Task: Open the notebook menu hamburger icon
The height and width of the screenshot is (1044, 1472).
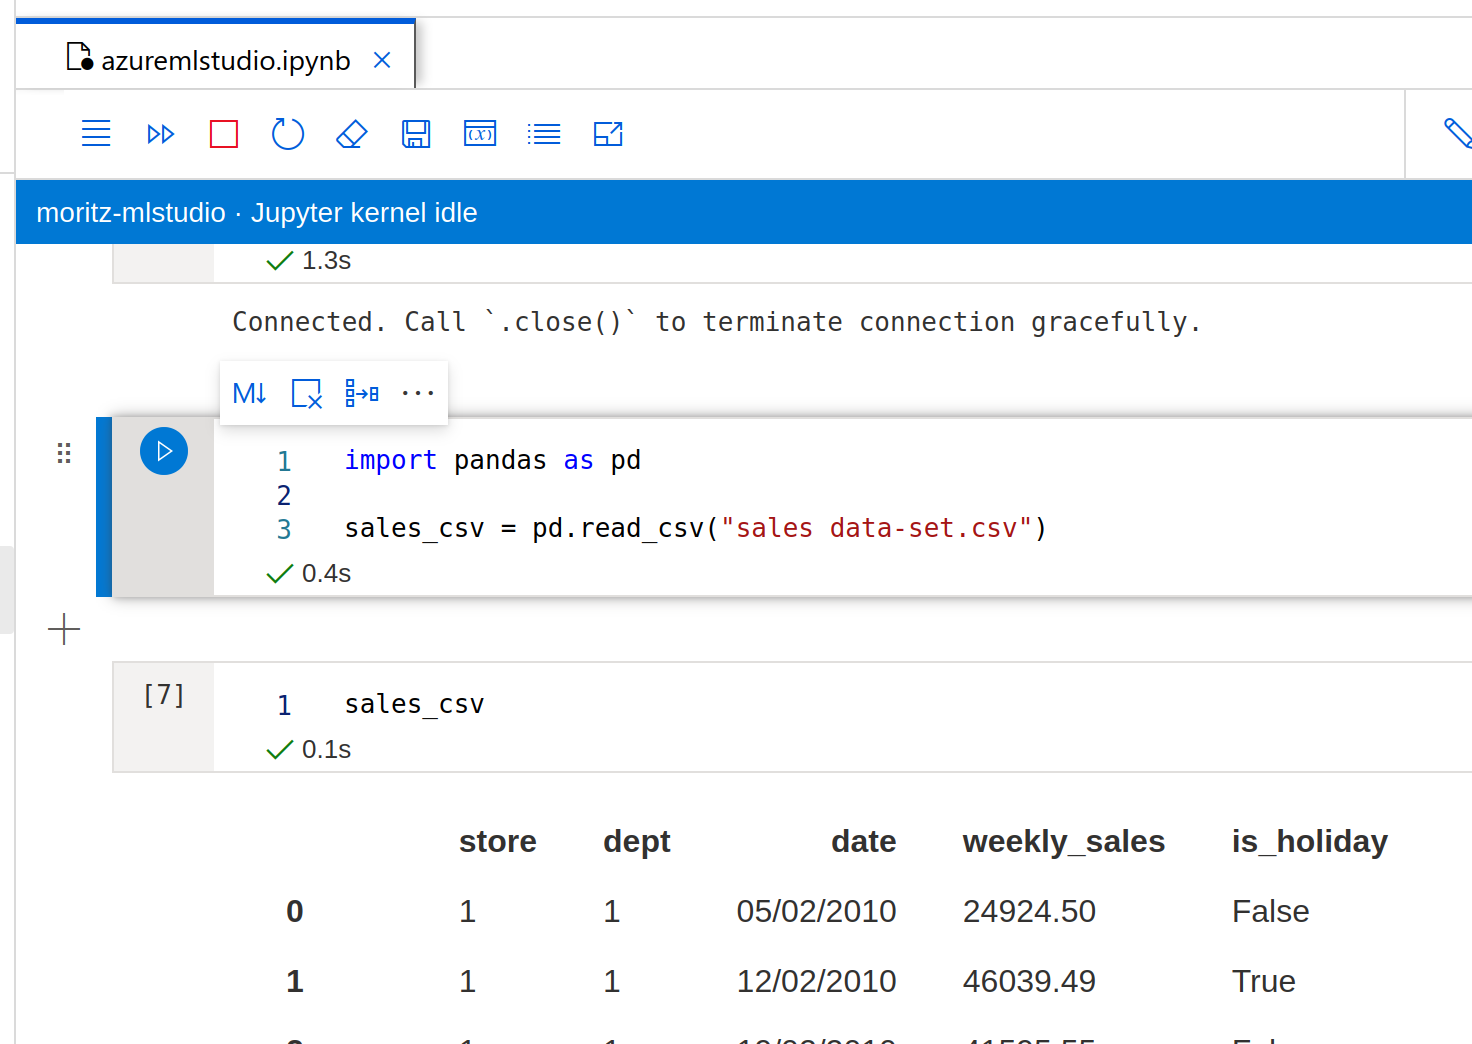Action: (96, 133)
